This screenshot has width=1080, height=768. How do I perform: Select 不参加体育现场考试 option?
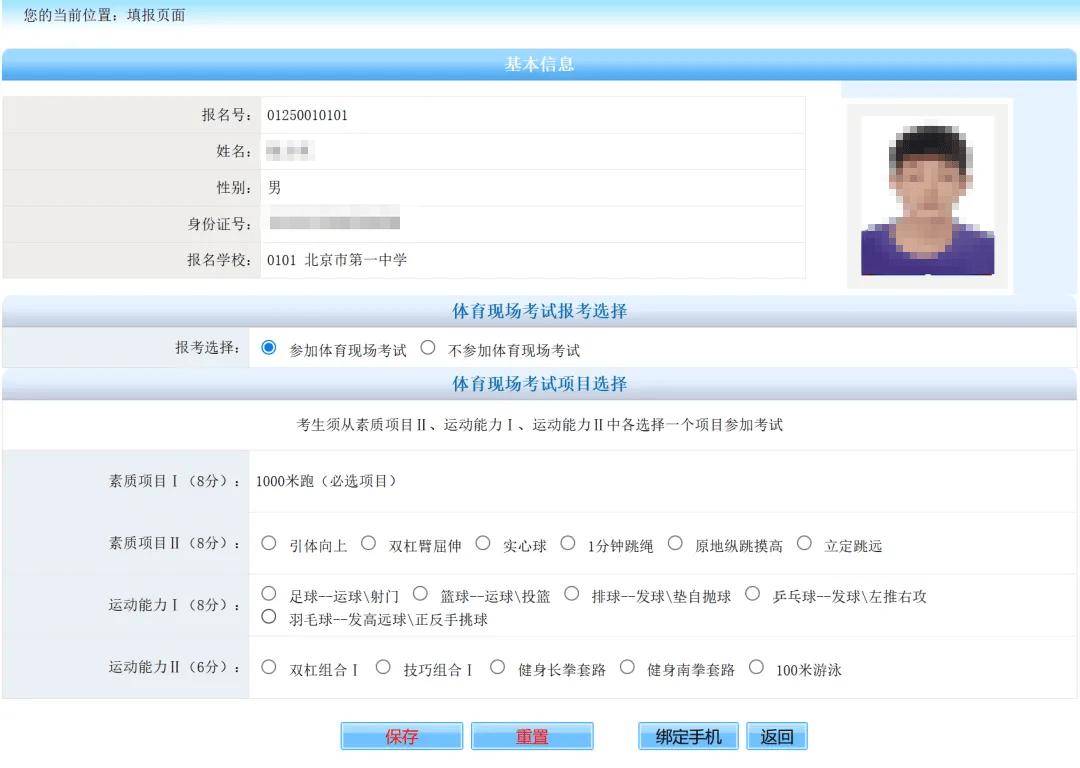click(428, 347)
